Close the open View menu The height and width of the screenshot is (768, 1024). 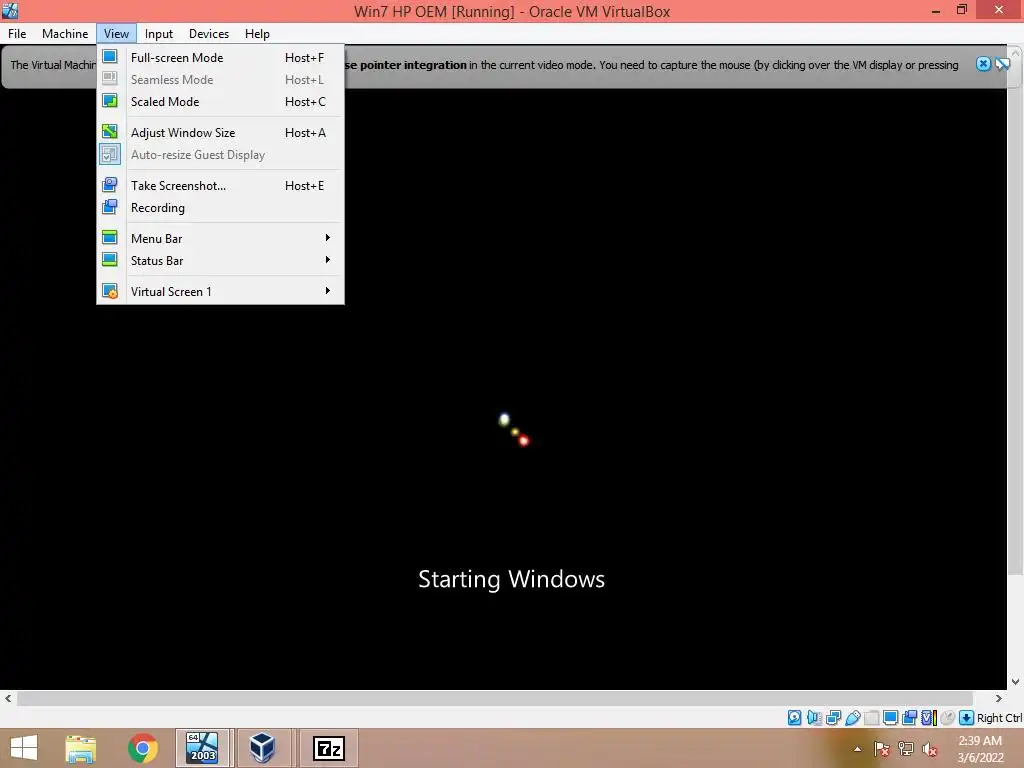[116, 34]
